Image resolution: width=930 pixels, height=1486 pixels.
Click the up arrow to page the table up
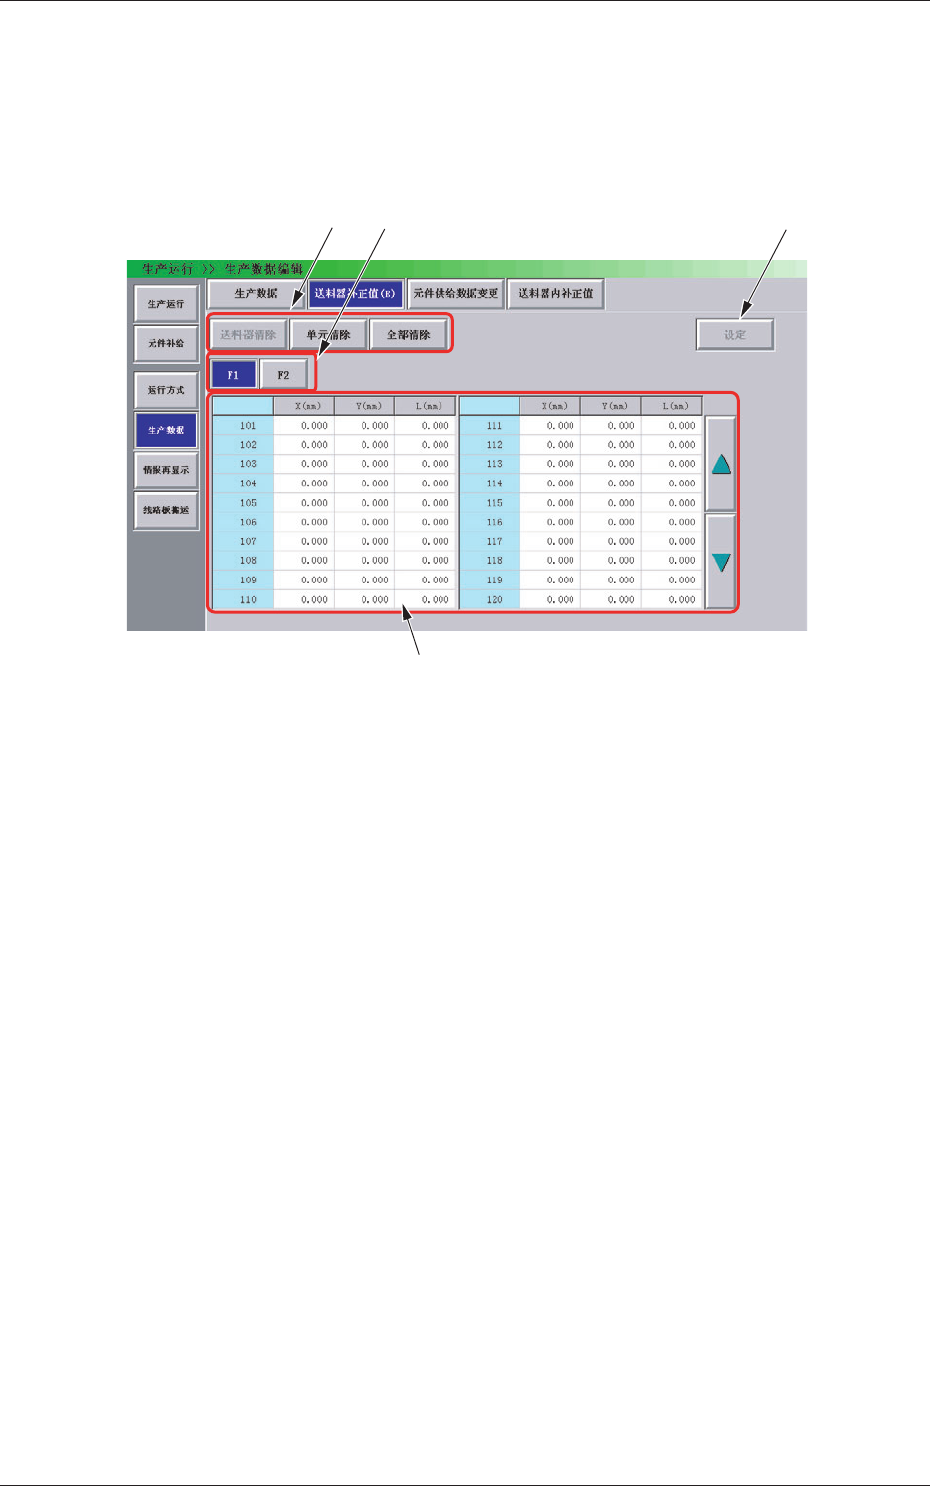tap(721, 464)
